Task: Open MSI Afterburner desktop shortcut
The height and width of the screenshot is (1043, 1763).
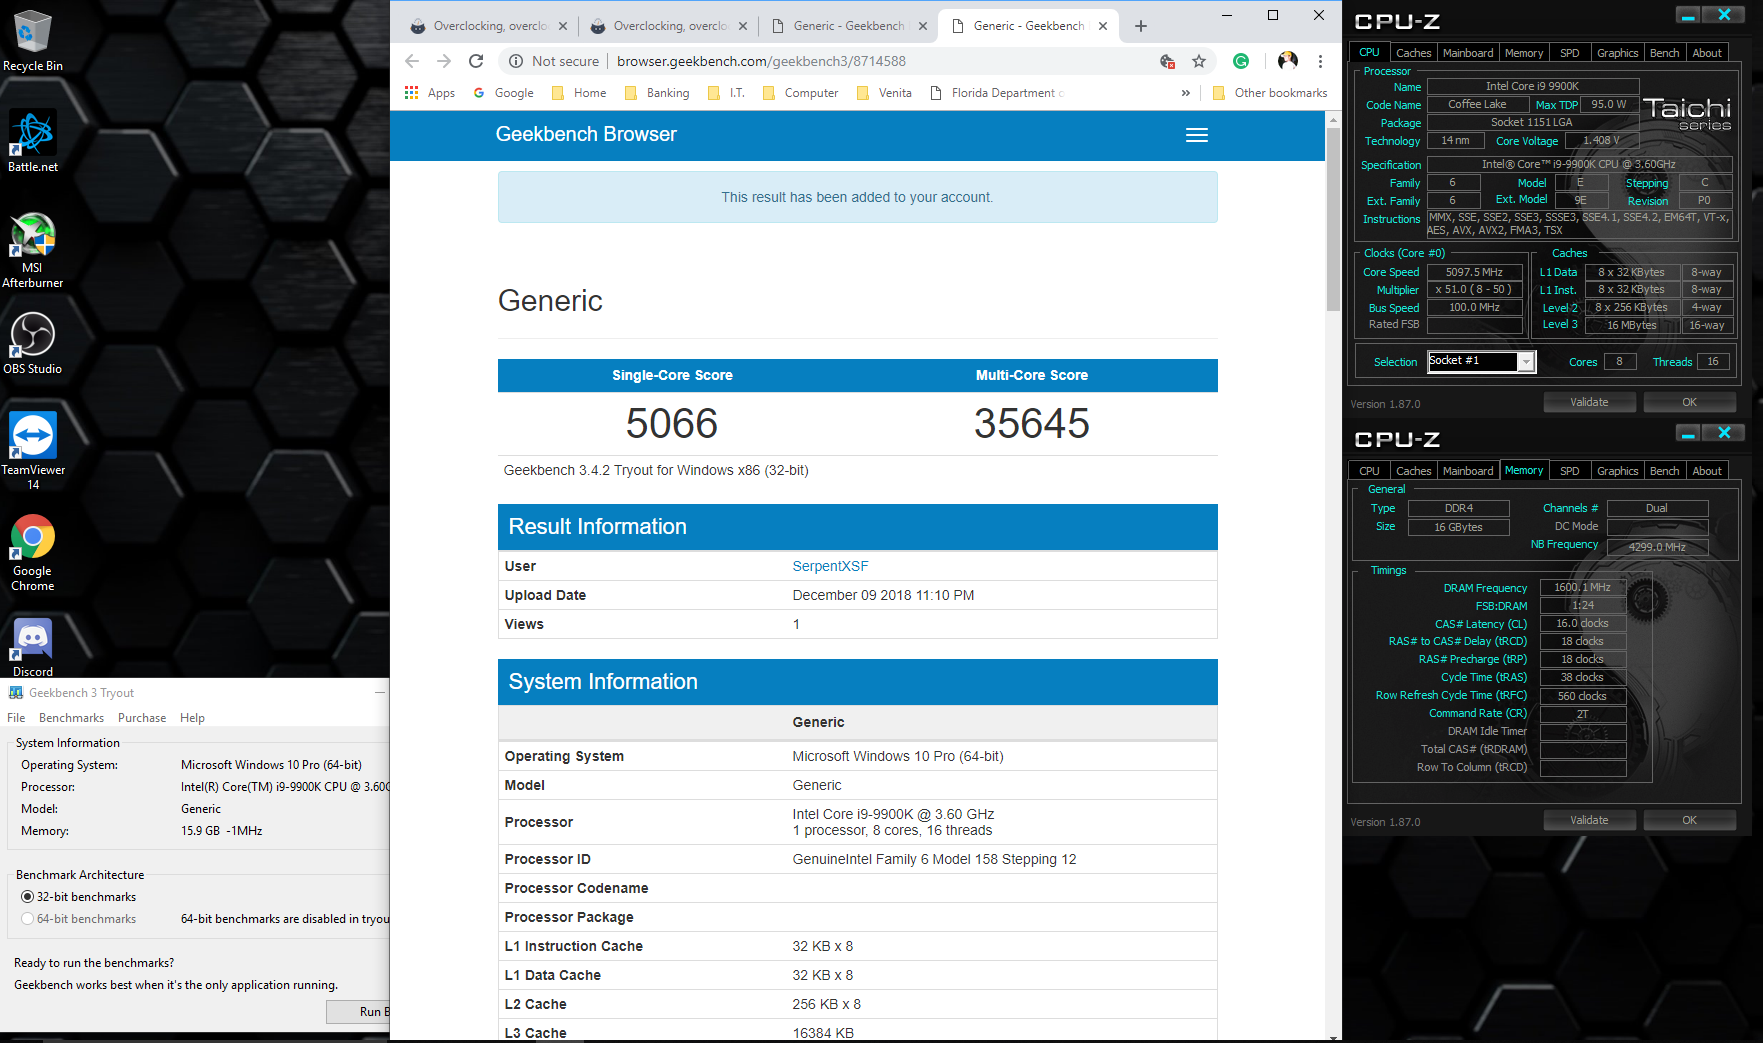Action: click(32, 250)
